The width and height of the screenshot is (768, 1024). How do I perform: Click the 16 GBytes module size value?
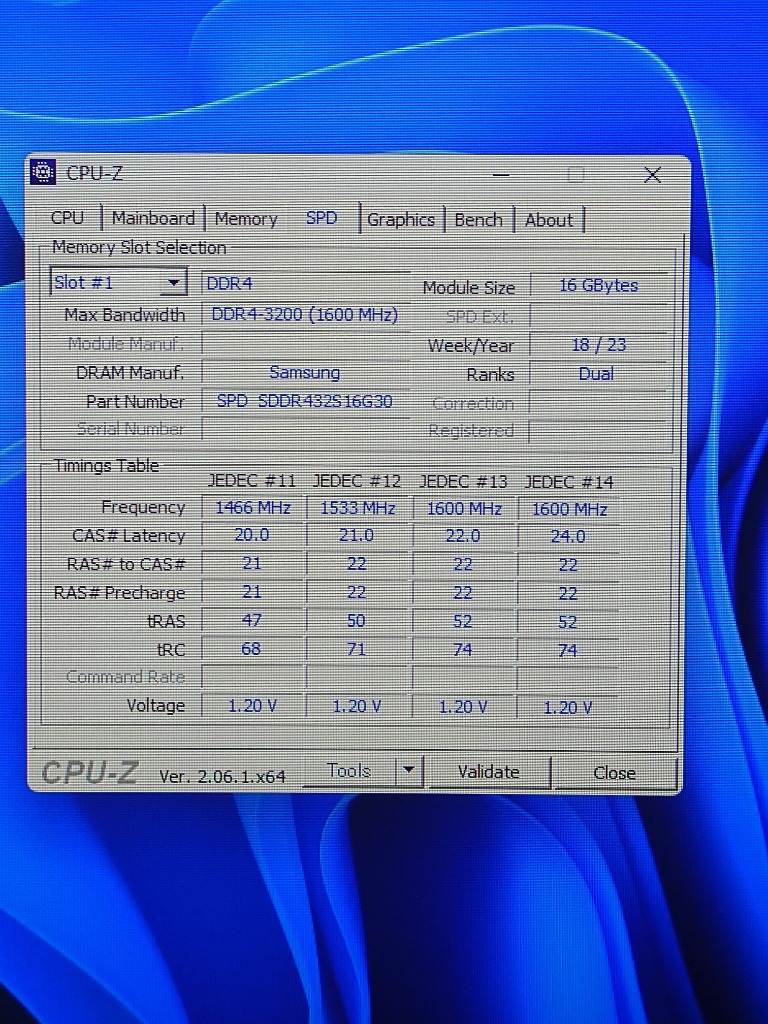tap(598, 285)
